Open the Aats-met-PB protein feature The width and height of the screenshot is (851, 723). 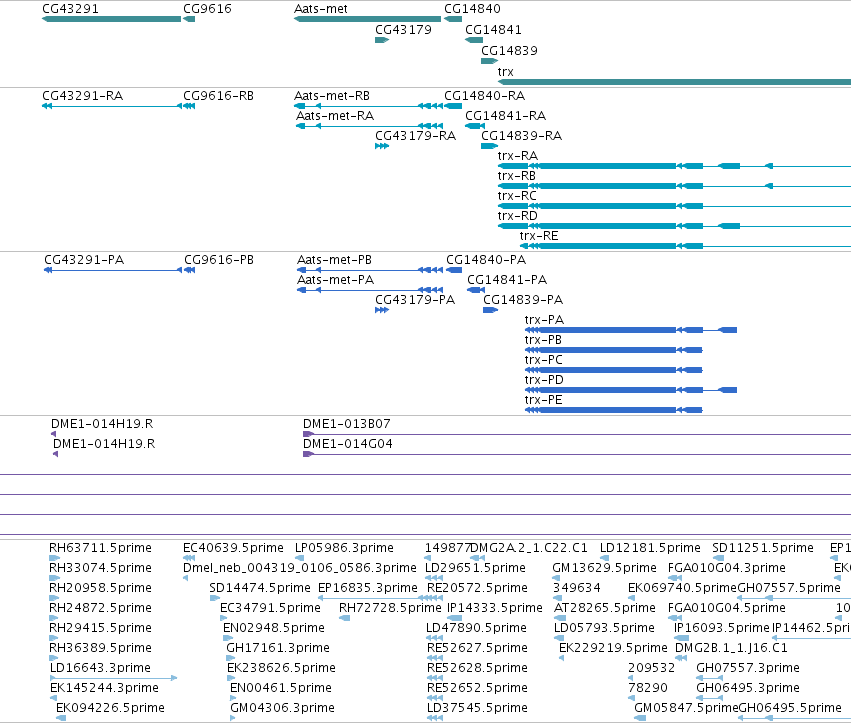(x=370, y=270)
